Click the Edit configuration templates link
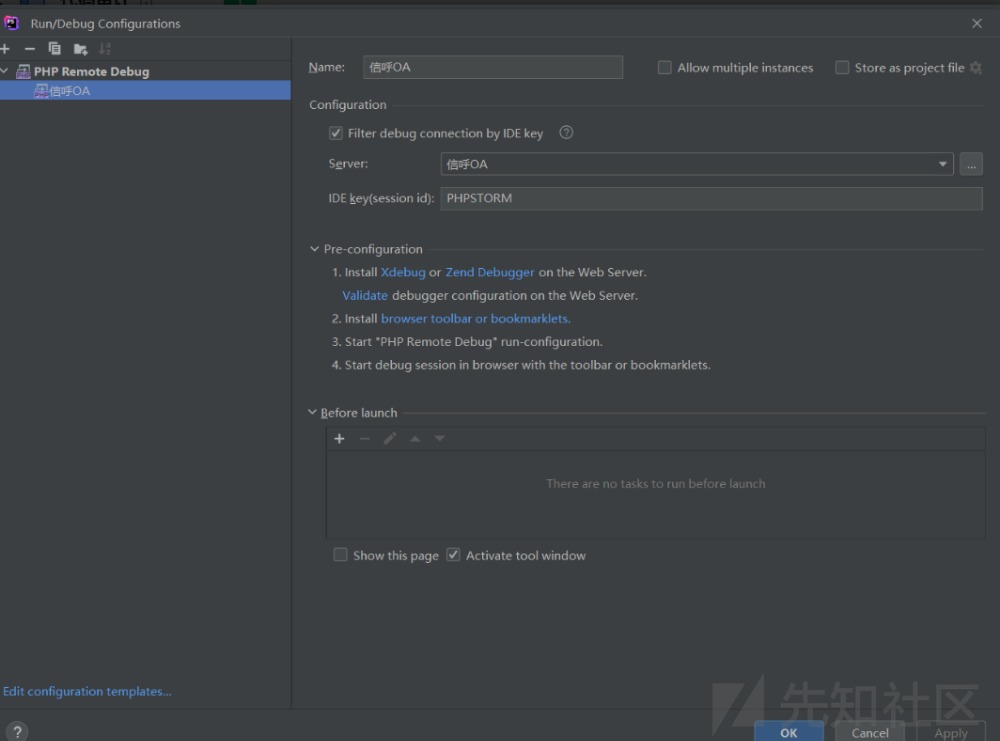This screenshot has height=741, width=1000. [x=87, y=691]
